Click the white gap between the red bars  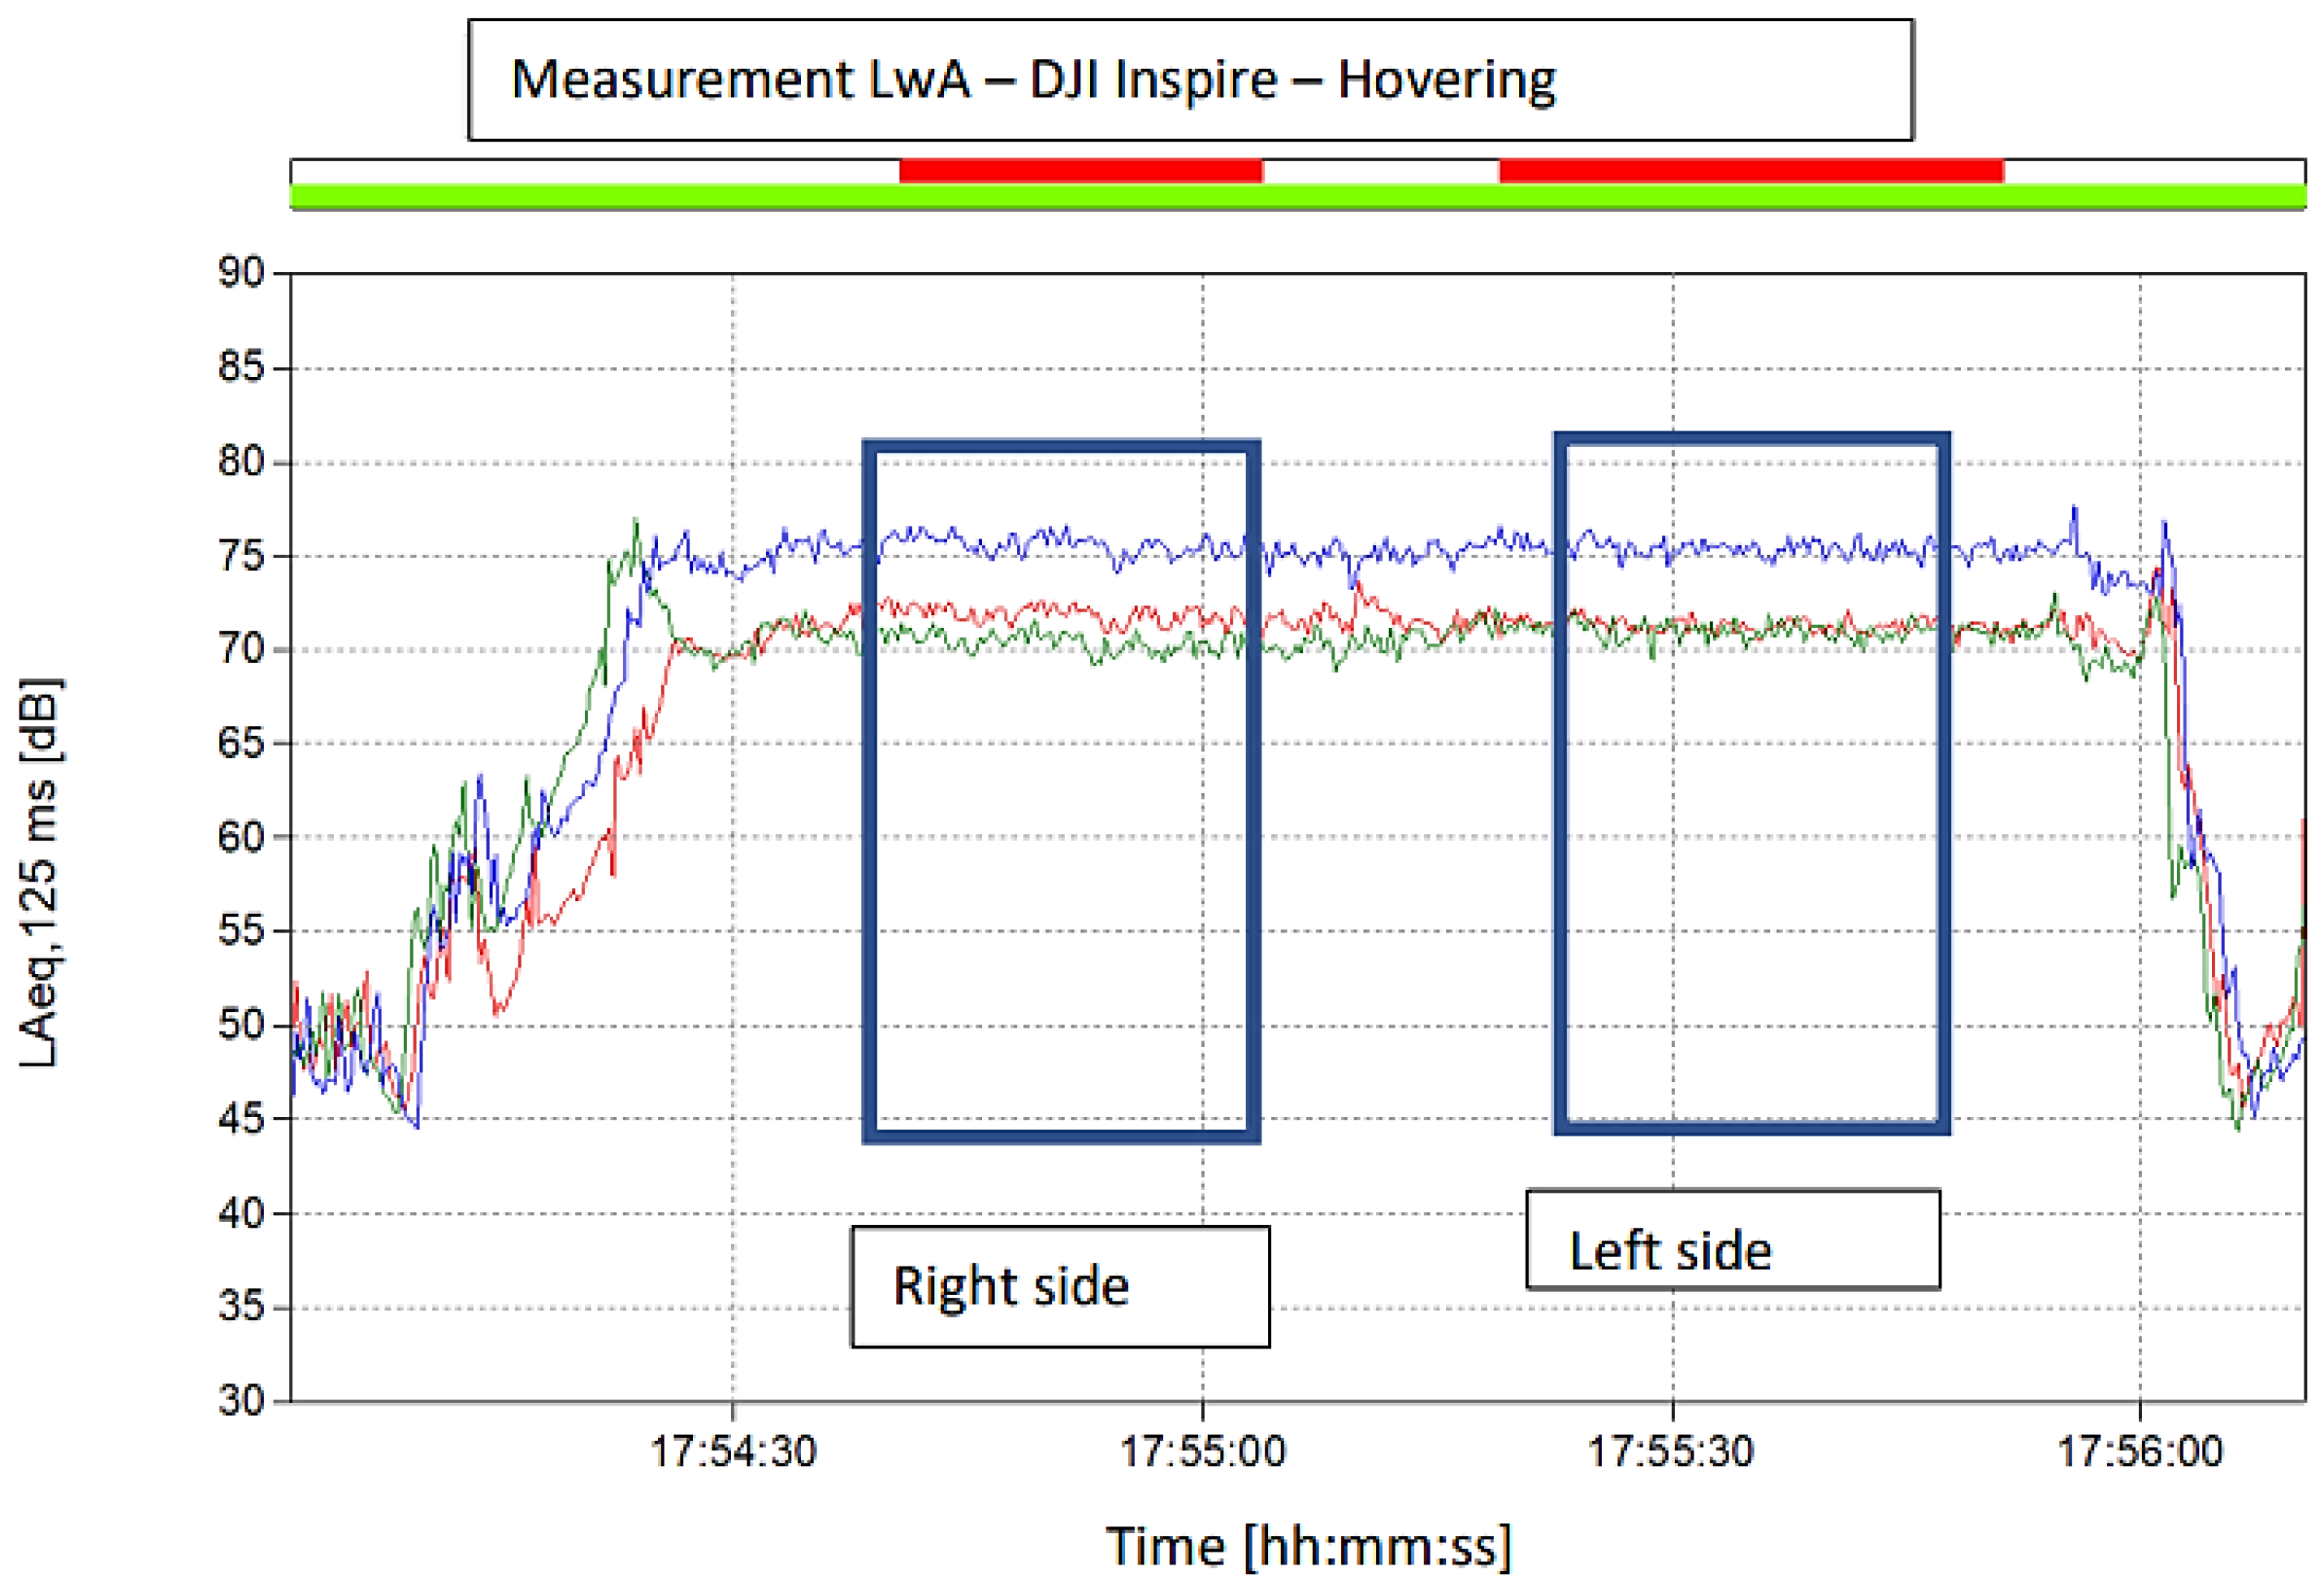(x=1380, y=171)
